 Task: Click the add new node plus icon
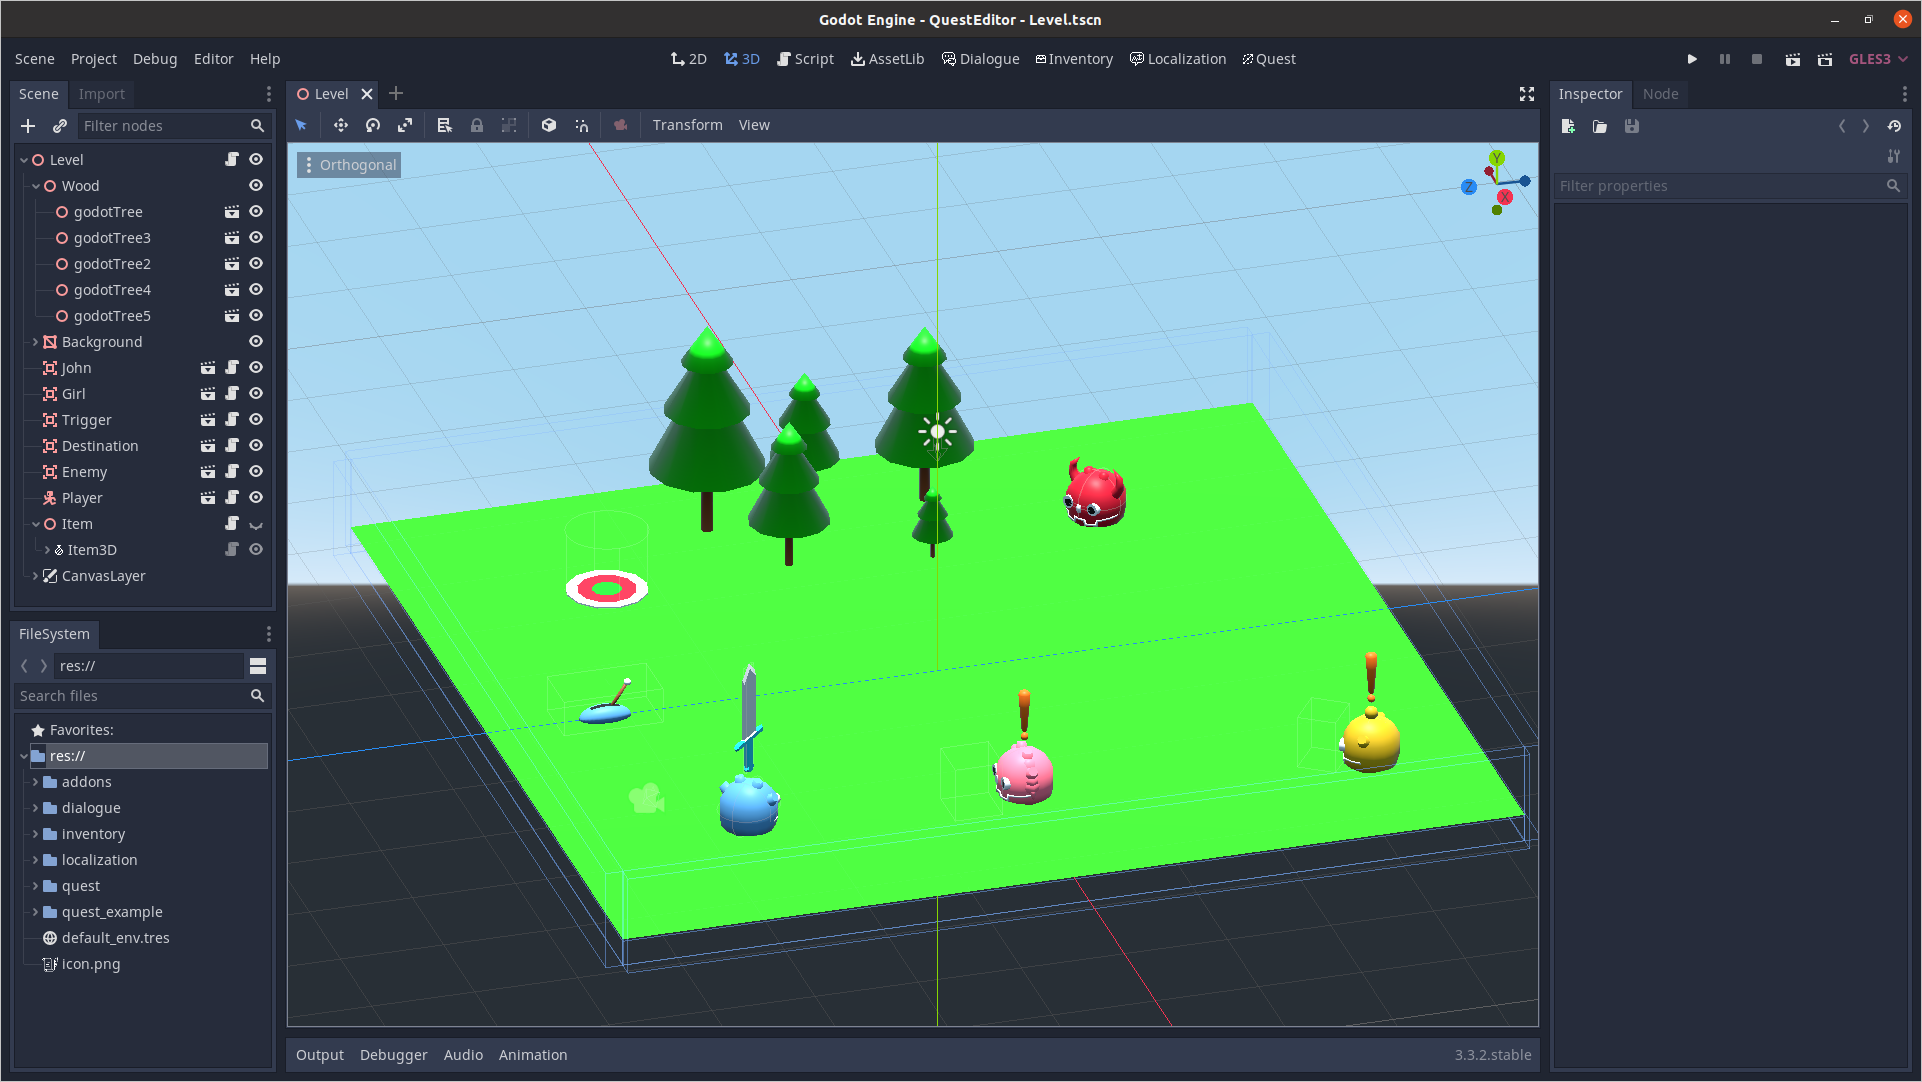click(x=28, y=126)
